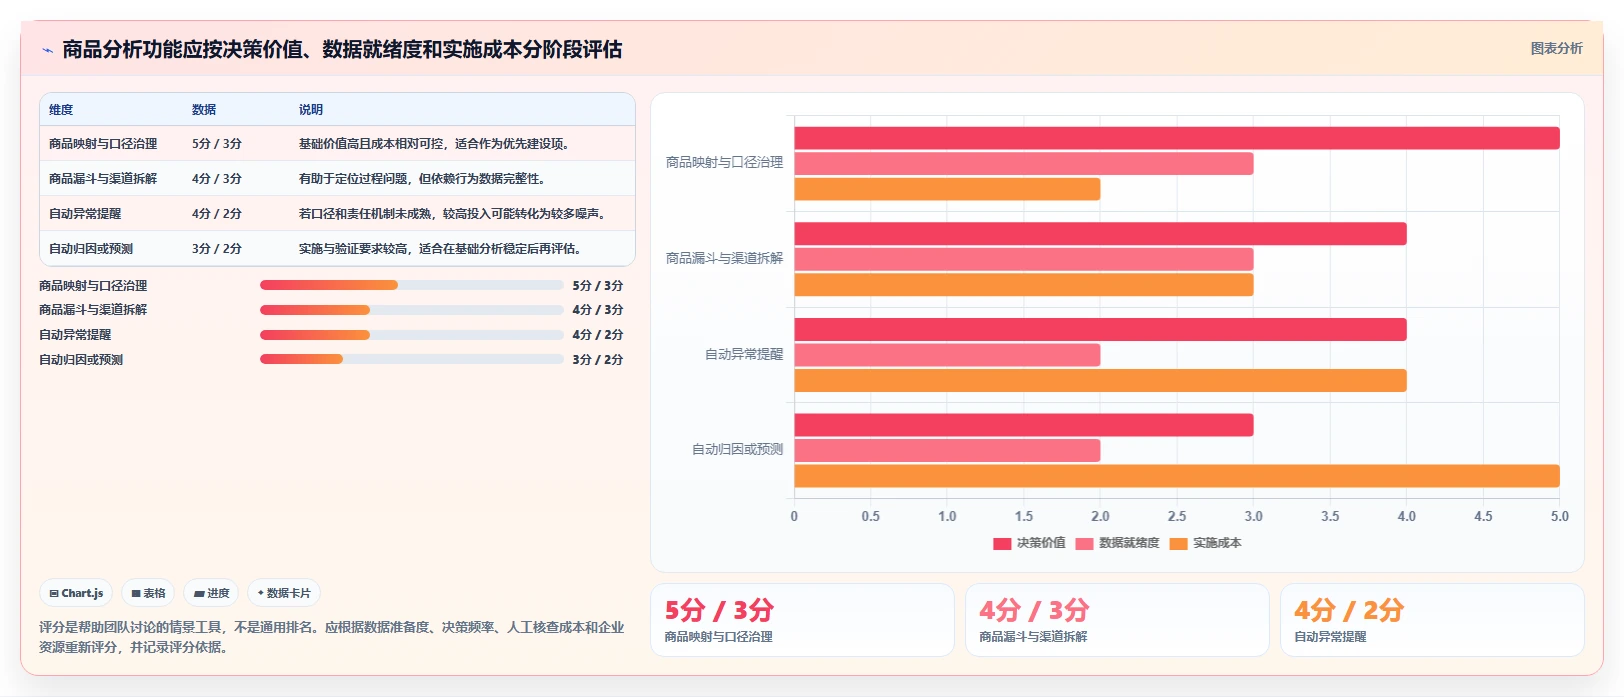The height and width of the screenshot is (697, 1624).
Task: Click the 说明 table column header
Action: (311, 110)
